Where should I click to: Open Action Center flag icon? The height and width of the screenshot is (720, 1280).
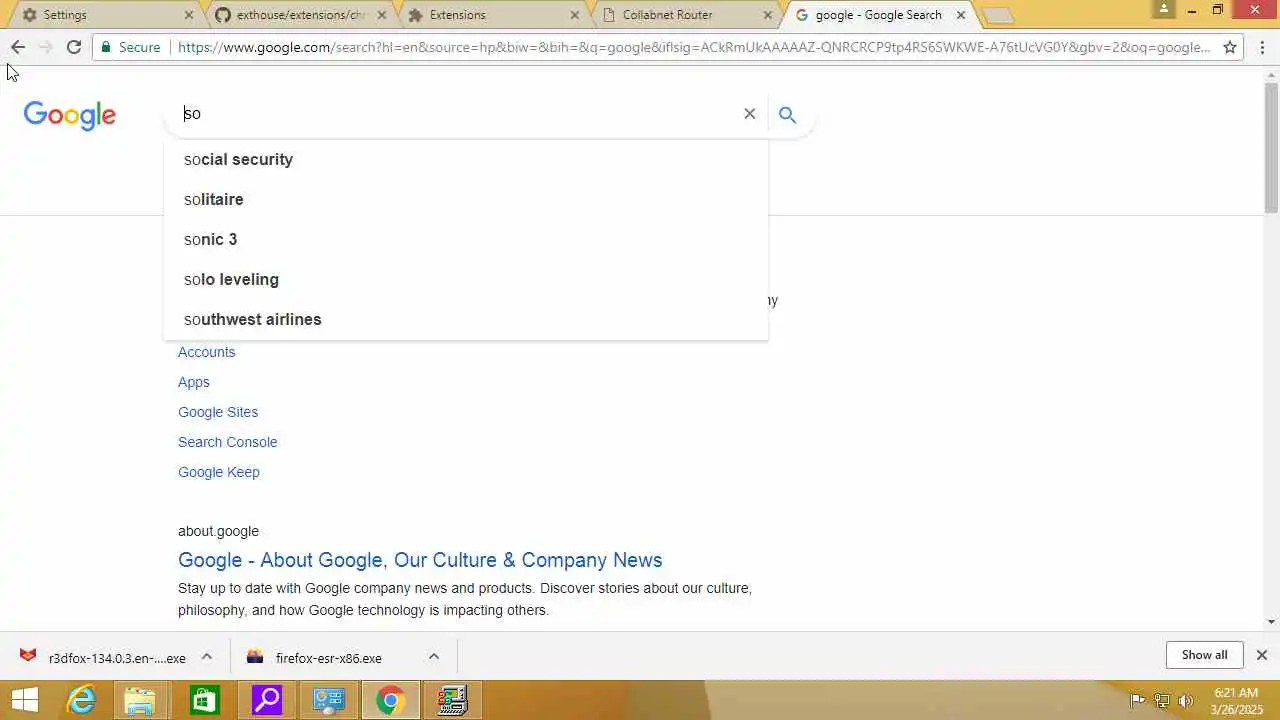(x=1137, y=700)
